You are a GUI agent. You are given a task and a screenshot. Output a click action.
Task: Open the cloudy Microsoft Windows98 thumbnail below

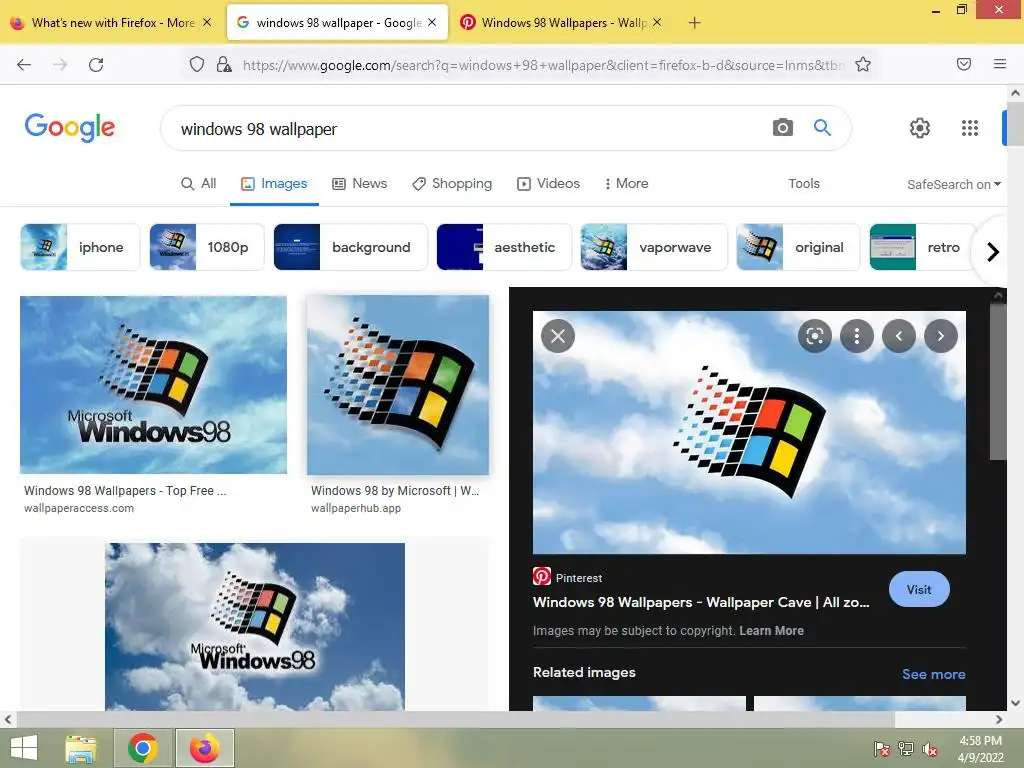[255, 627]
